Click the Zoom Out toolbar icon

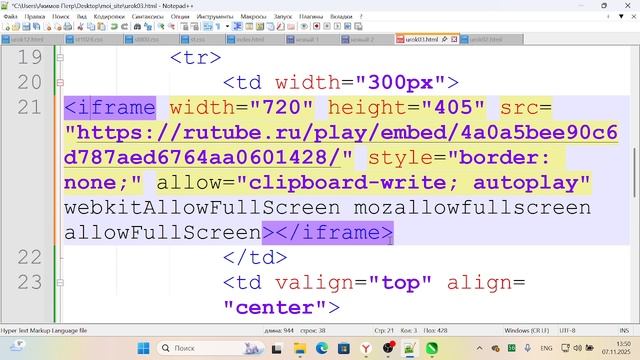click(x=172, y=27)
